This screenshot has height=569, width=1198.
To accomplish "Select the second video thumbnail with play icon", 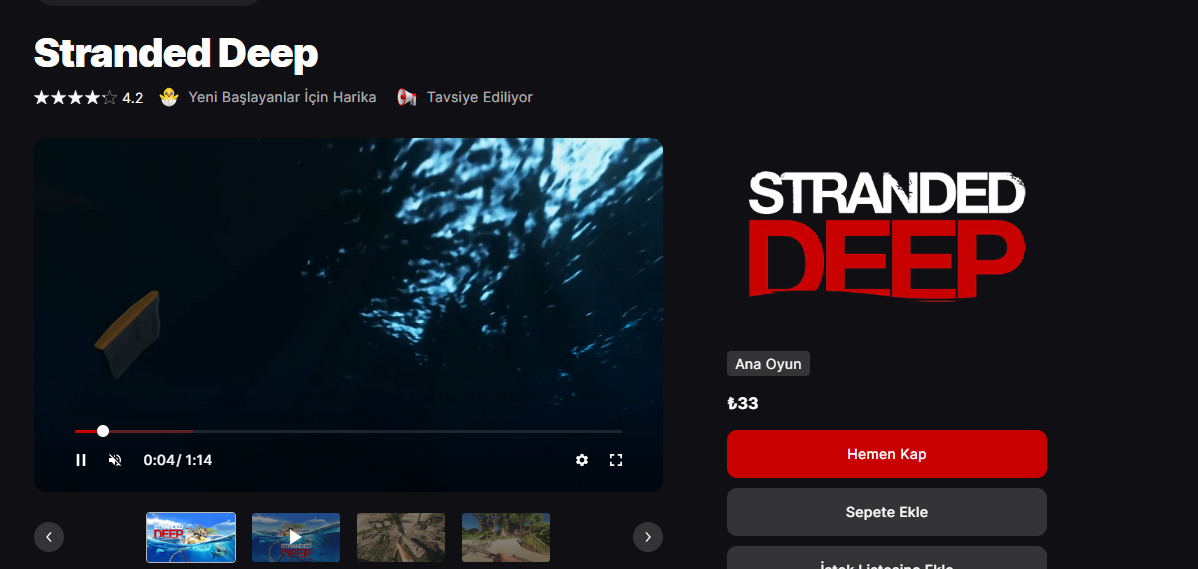I will point(296,538).
